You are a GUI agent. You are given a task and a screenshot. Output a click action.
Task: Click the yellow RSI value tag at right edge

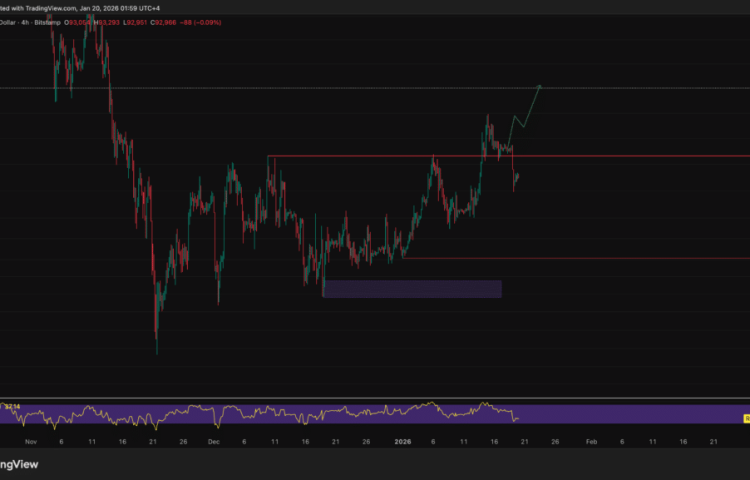point(745,416)
